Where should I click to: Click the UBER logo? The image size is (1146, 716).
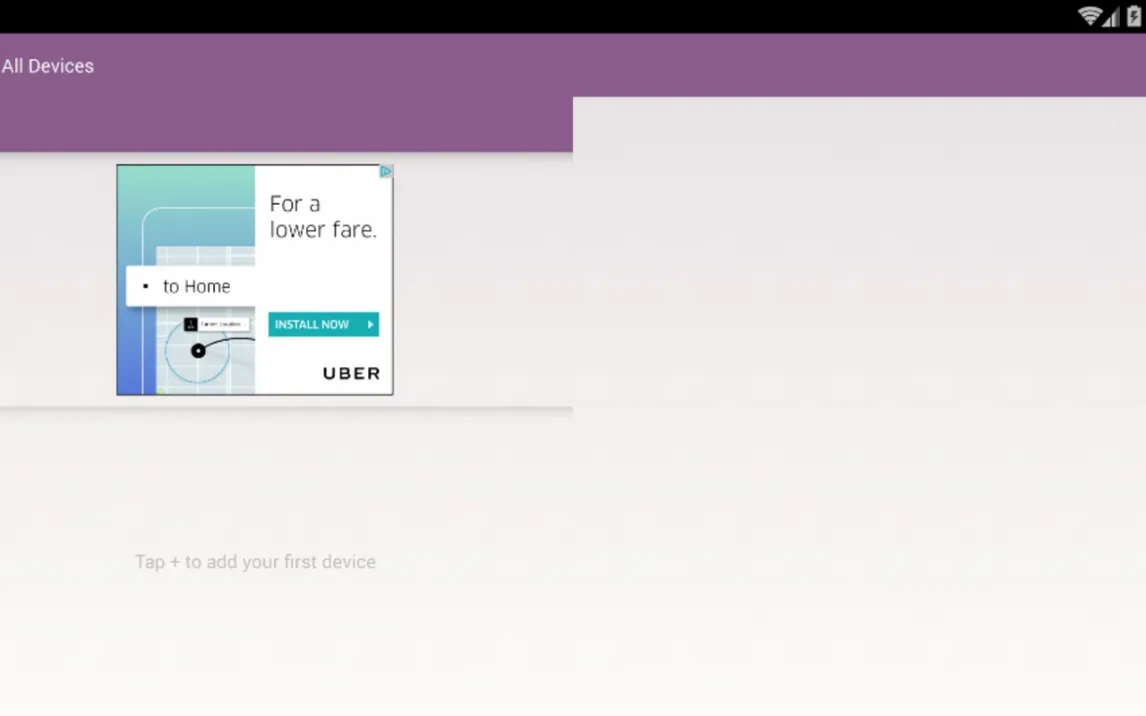pos(351,373)
